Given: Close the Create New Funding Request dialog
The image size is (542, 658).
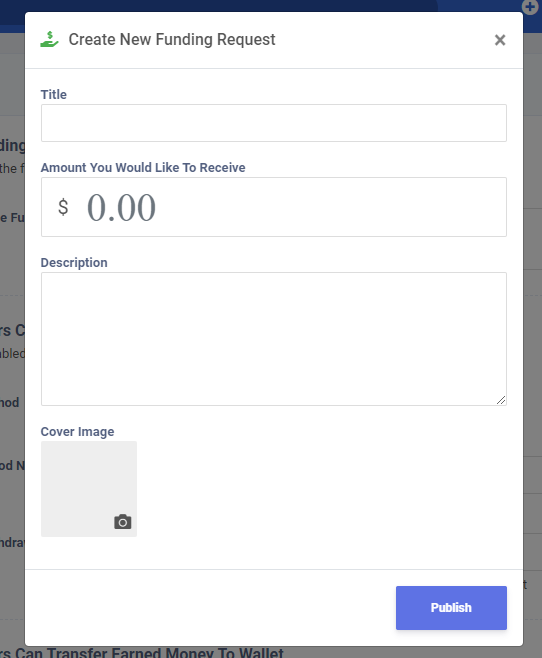Looking at the screenshot, I should tap(500, 40).
